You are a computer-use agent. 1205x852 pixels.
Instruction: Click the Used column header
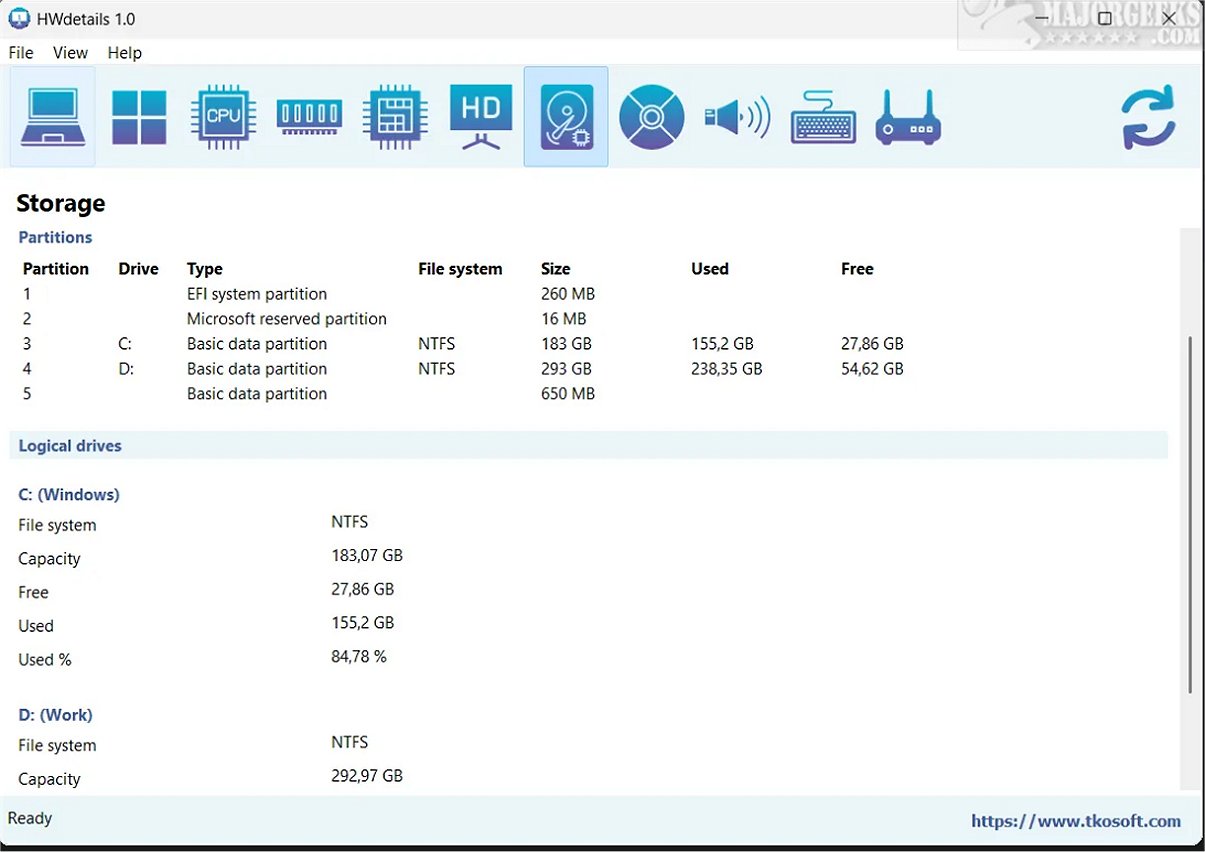pyautogui.click(x=710, y=269)
